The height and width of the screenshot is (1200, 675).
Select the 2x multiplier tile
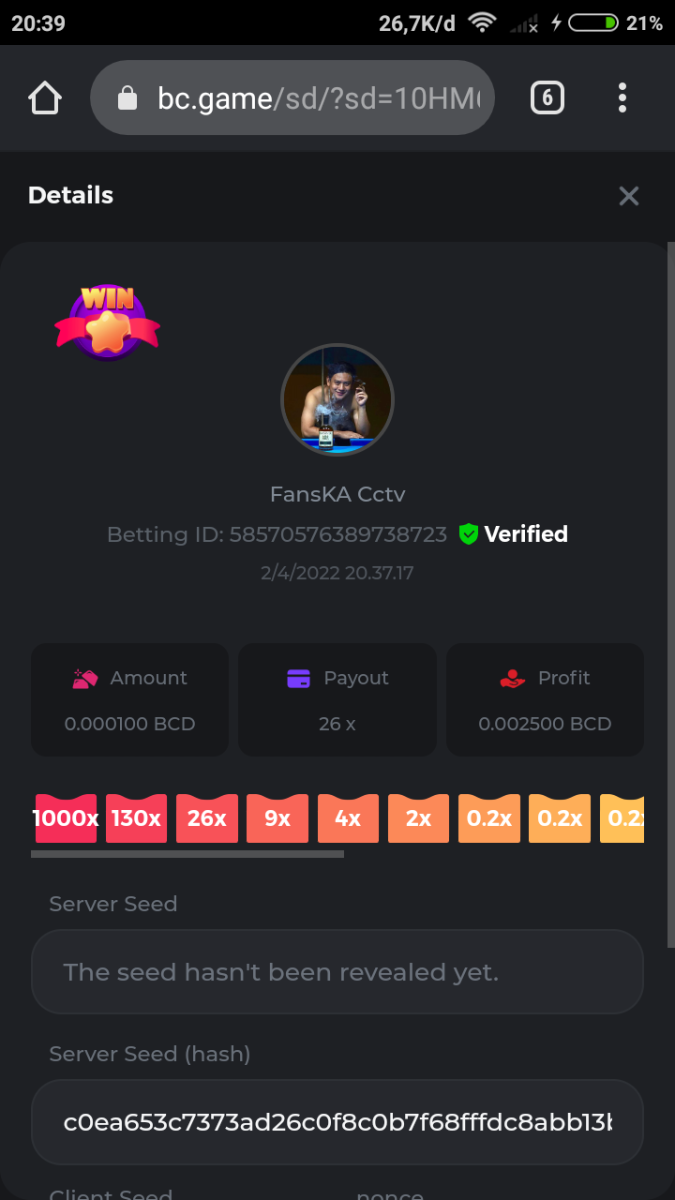click(x=418, y=818)
